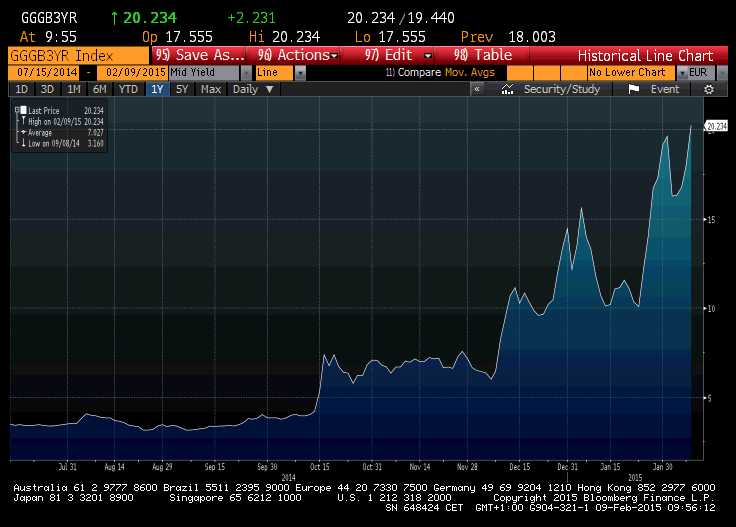The height and width of the screenshot is (527, 736).
Task: Click the Event flag icon
Action: 634,89
